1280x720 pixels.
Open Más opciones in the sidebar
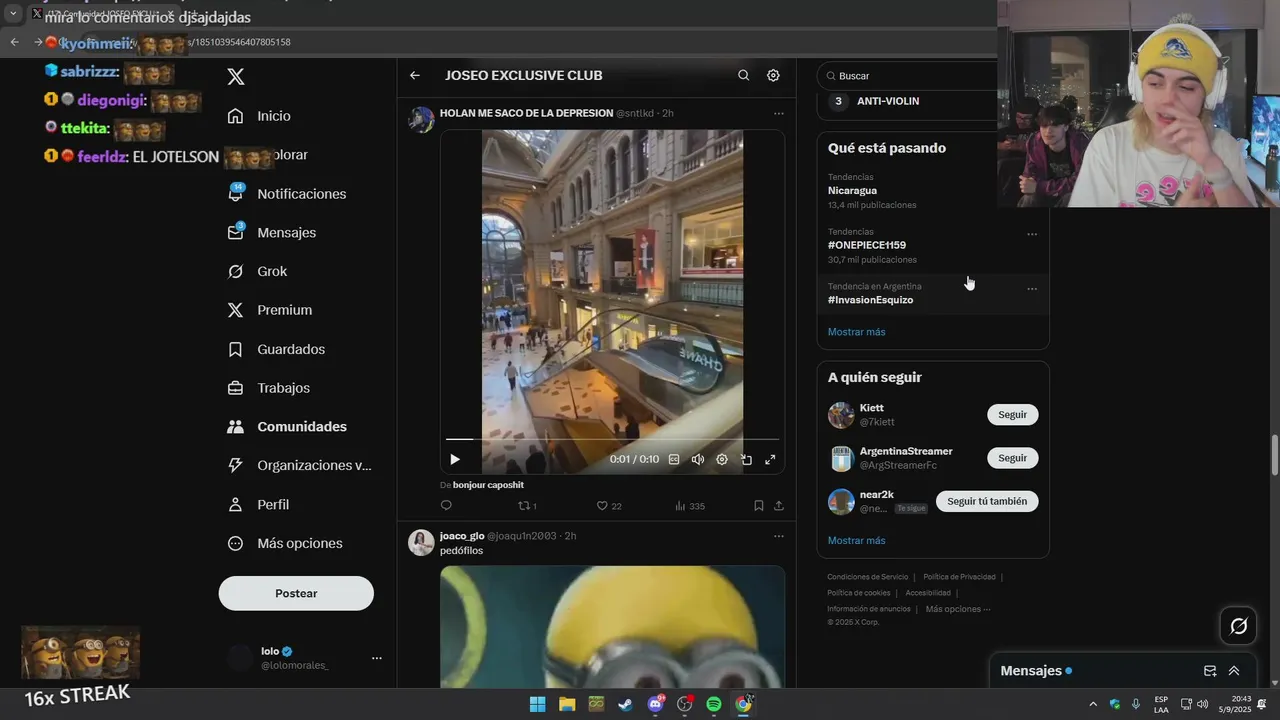pyautogui.click(x=285, y=543)
